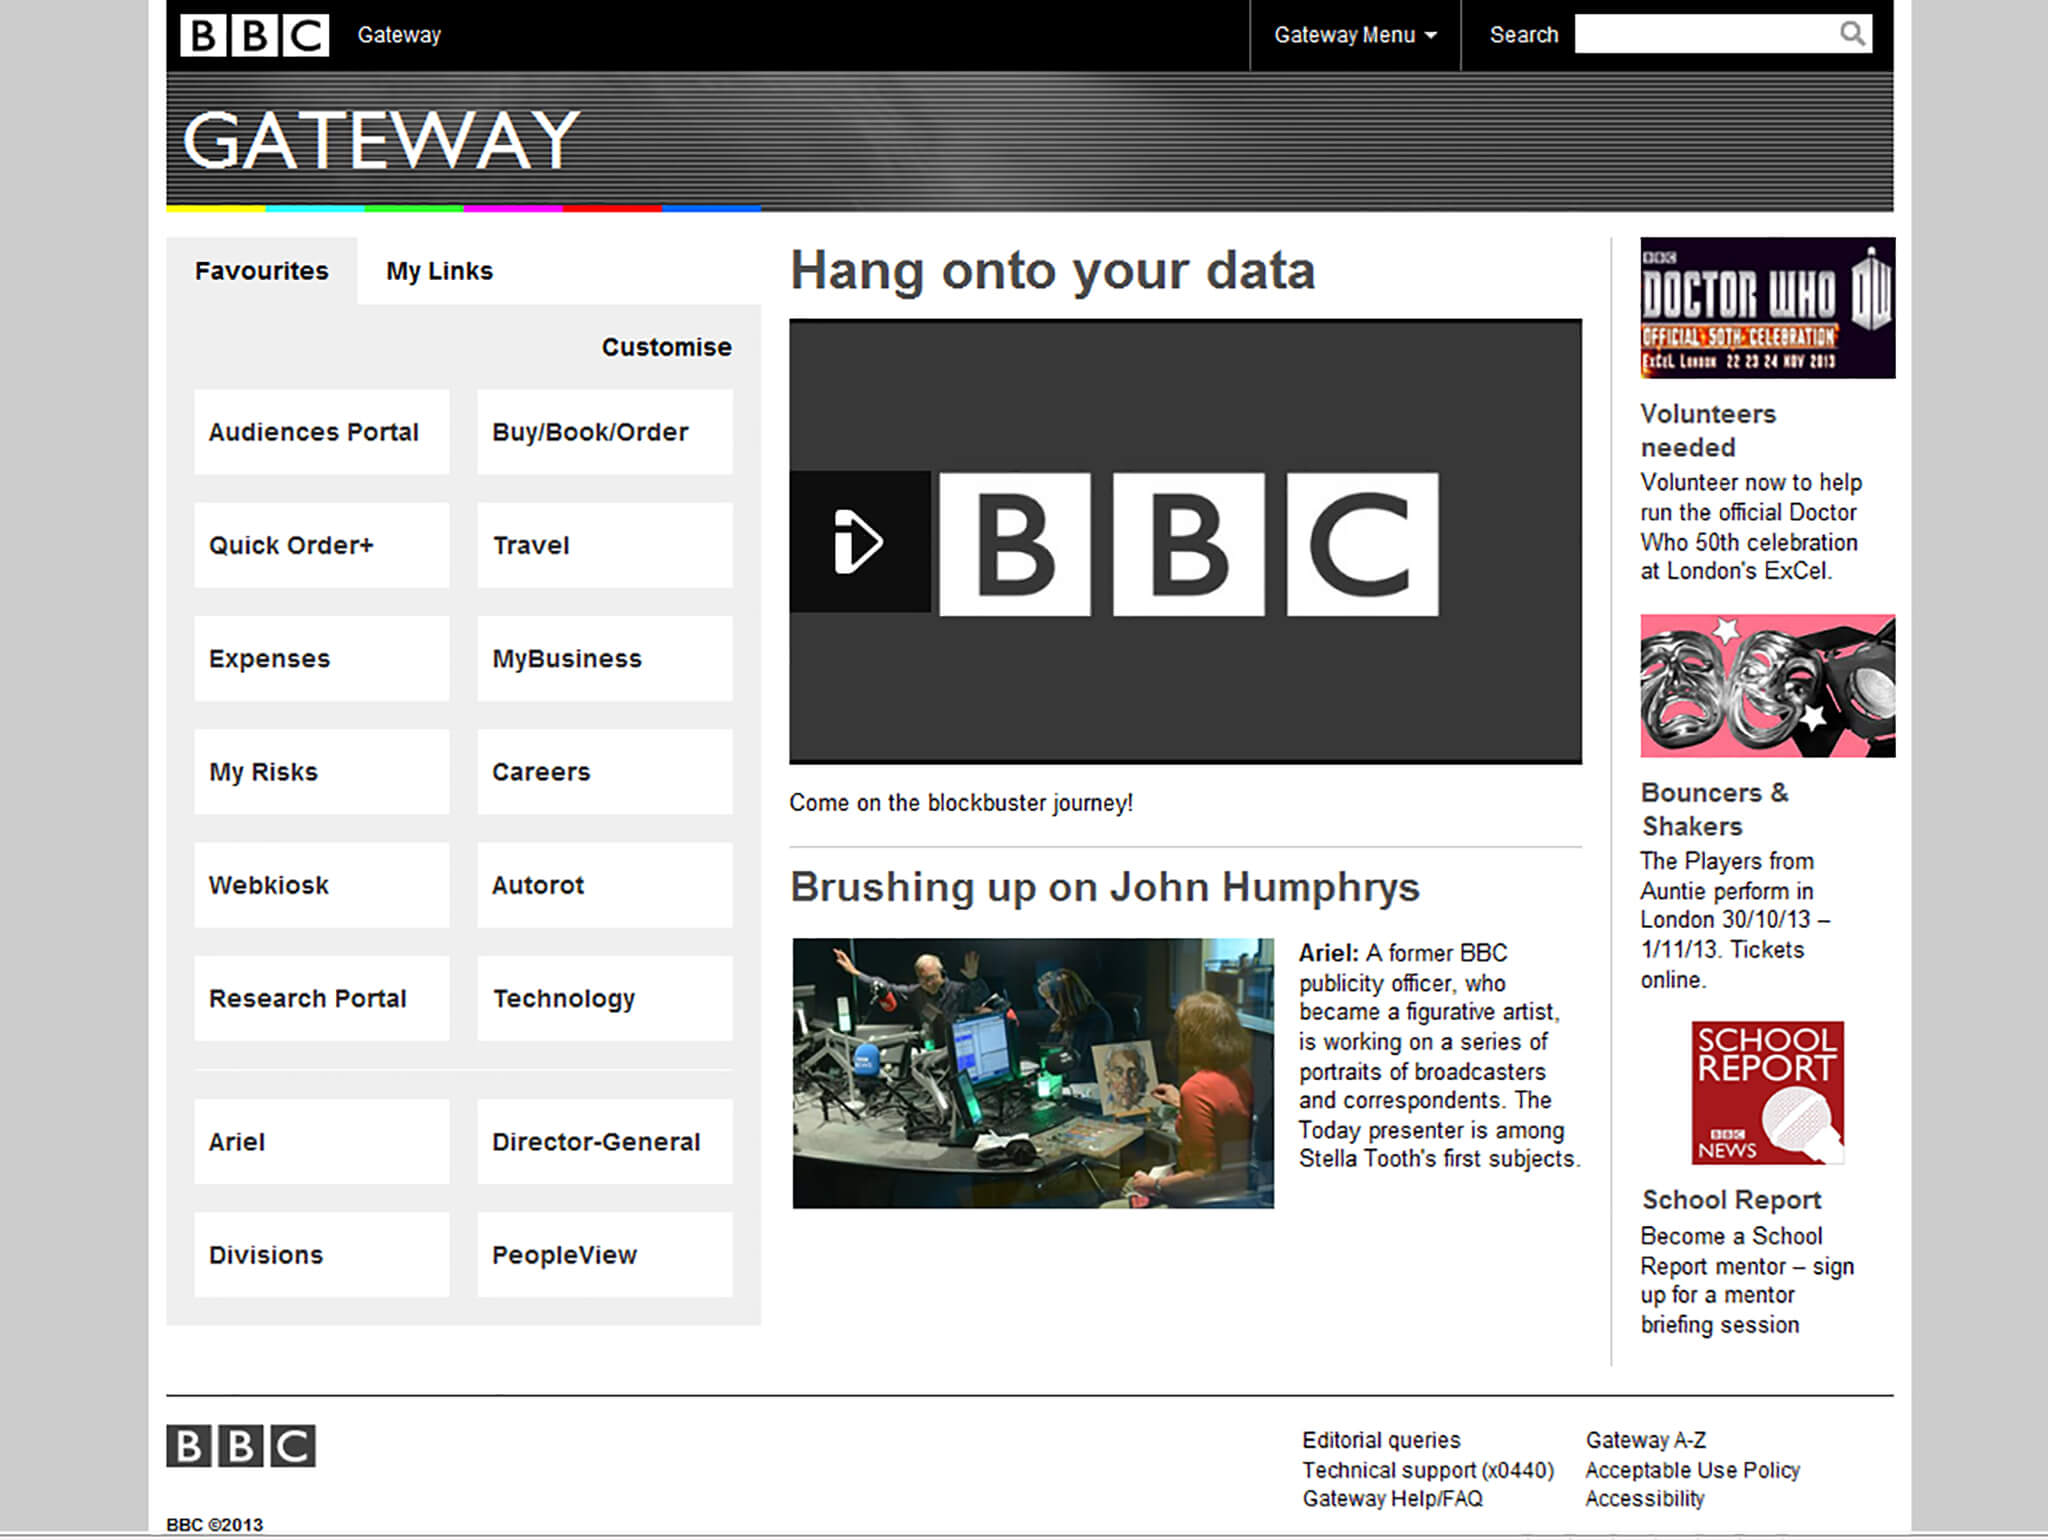
Task: Open the My Risks favourite
Action: click(322, 772)
